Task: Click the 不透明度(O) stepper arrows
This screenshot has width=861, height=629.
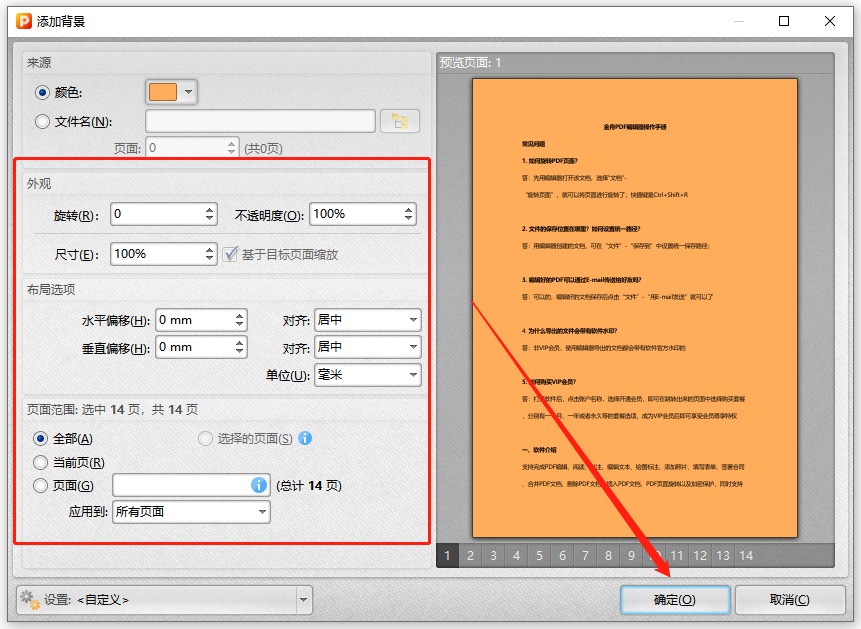Action: point(409,214)
